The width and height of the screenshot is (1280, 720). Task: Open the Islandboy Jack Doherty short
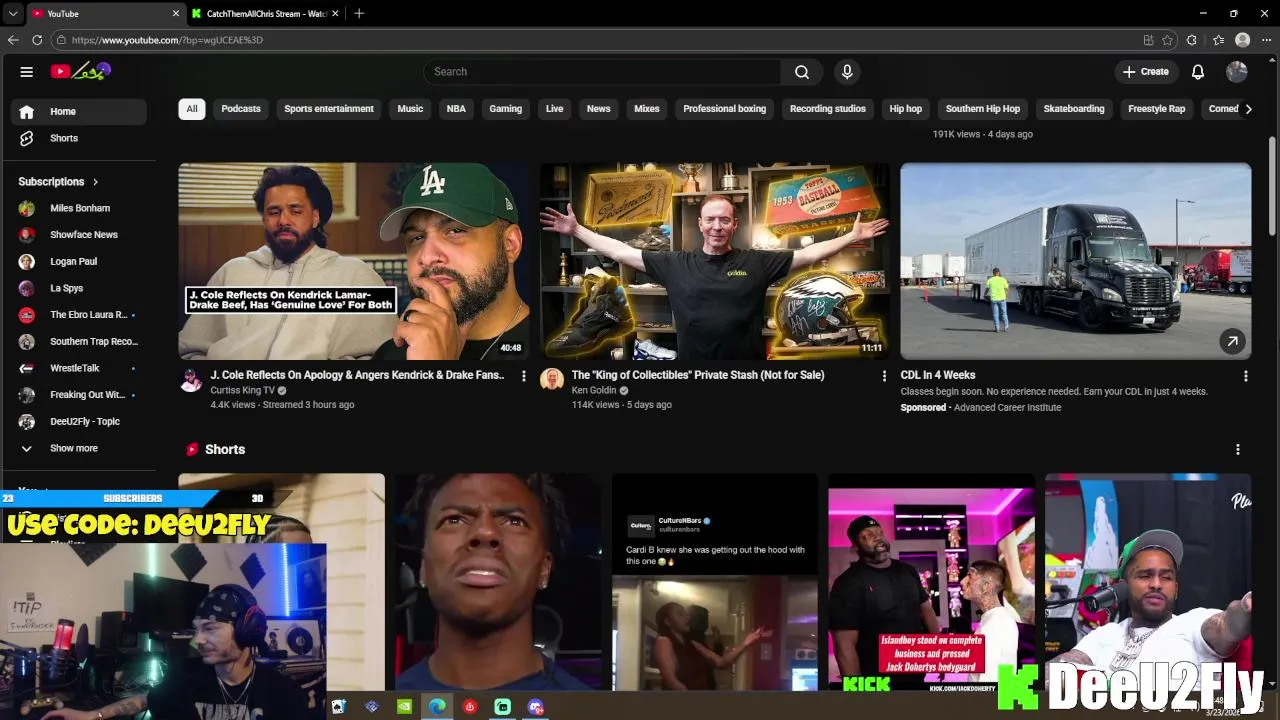(x=931, y=582)
